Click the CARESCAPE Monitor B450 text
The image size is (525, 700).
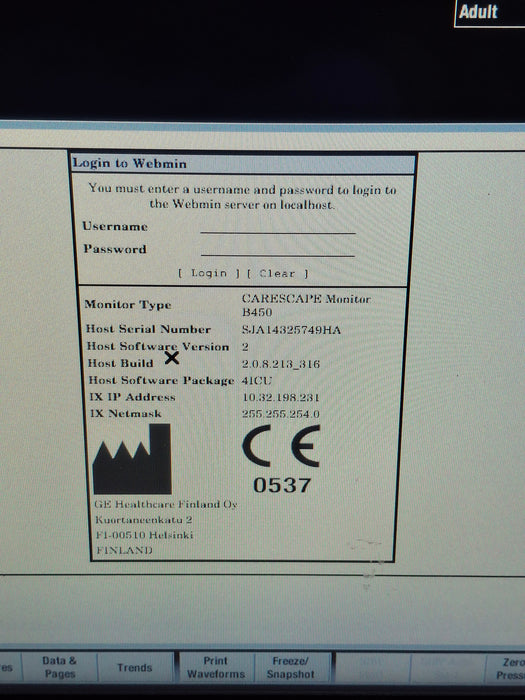306,305
